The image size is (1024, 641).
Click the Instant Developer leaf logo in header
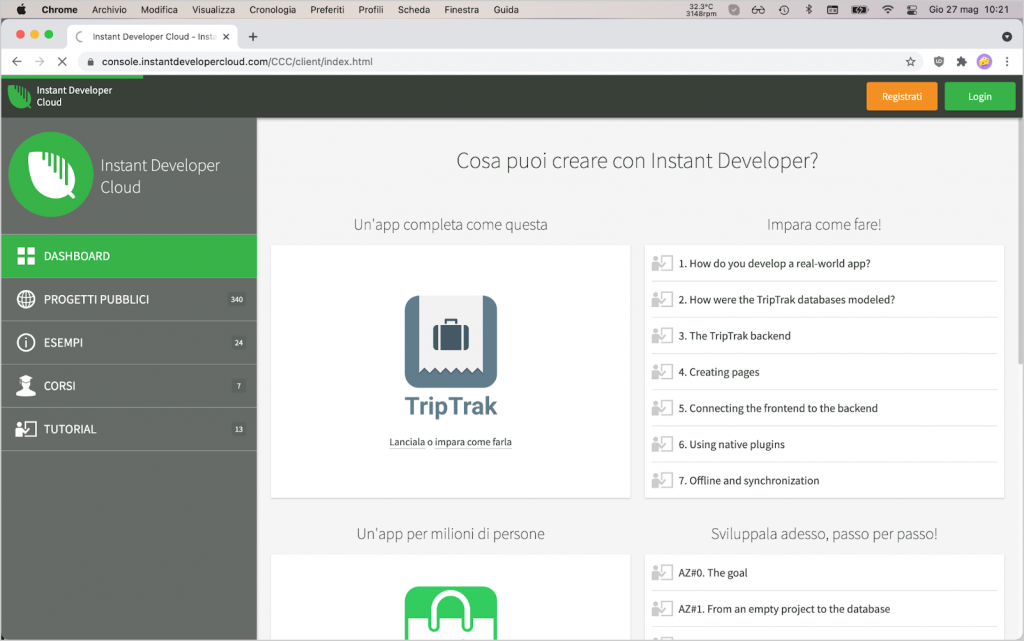20,97
